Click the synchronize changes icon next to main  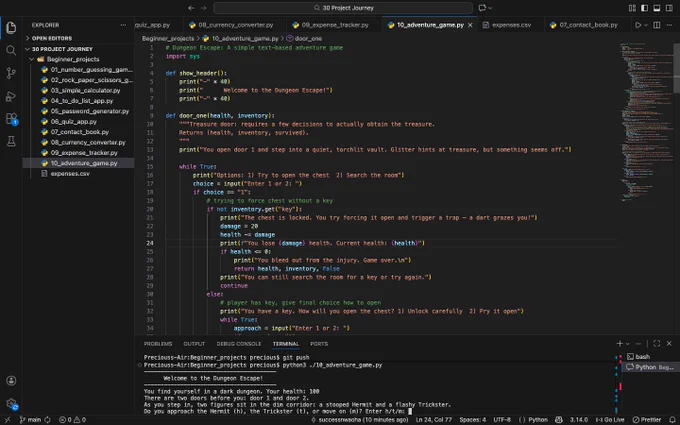coord(47,419)
